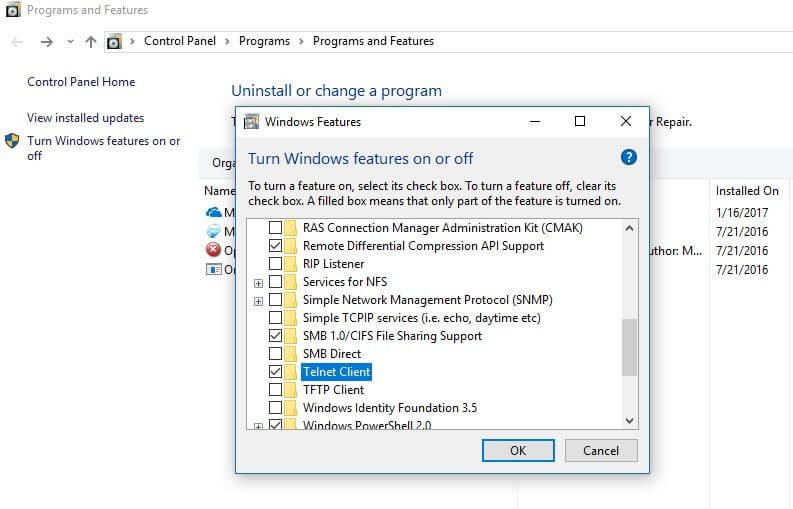Uncheck Remote Differential Compression API Support

click(x=275, y=246)
